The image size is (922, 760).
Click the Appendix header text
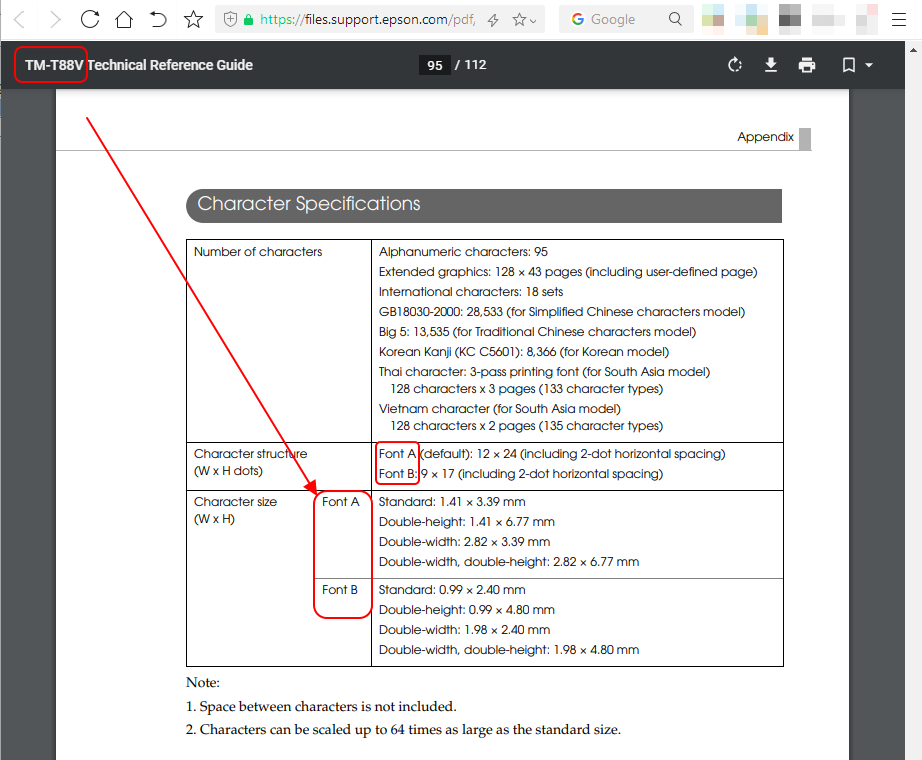(766, 137)
